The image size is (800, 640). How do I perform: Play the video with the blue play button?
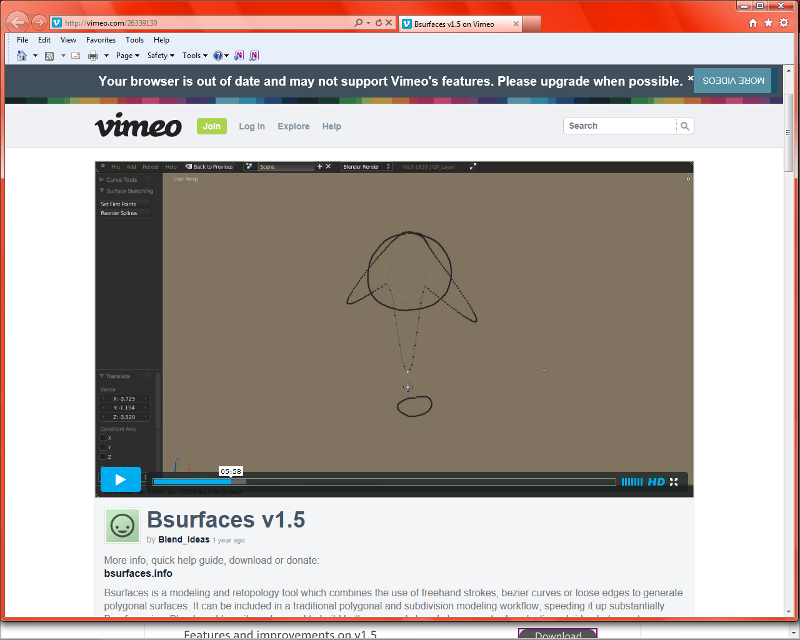click(120, 480)
